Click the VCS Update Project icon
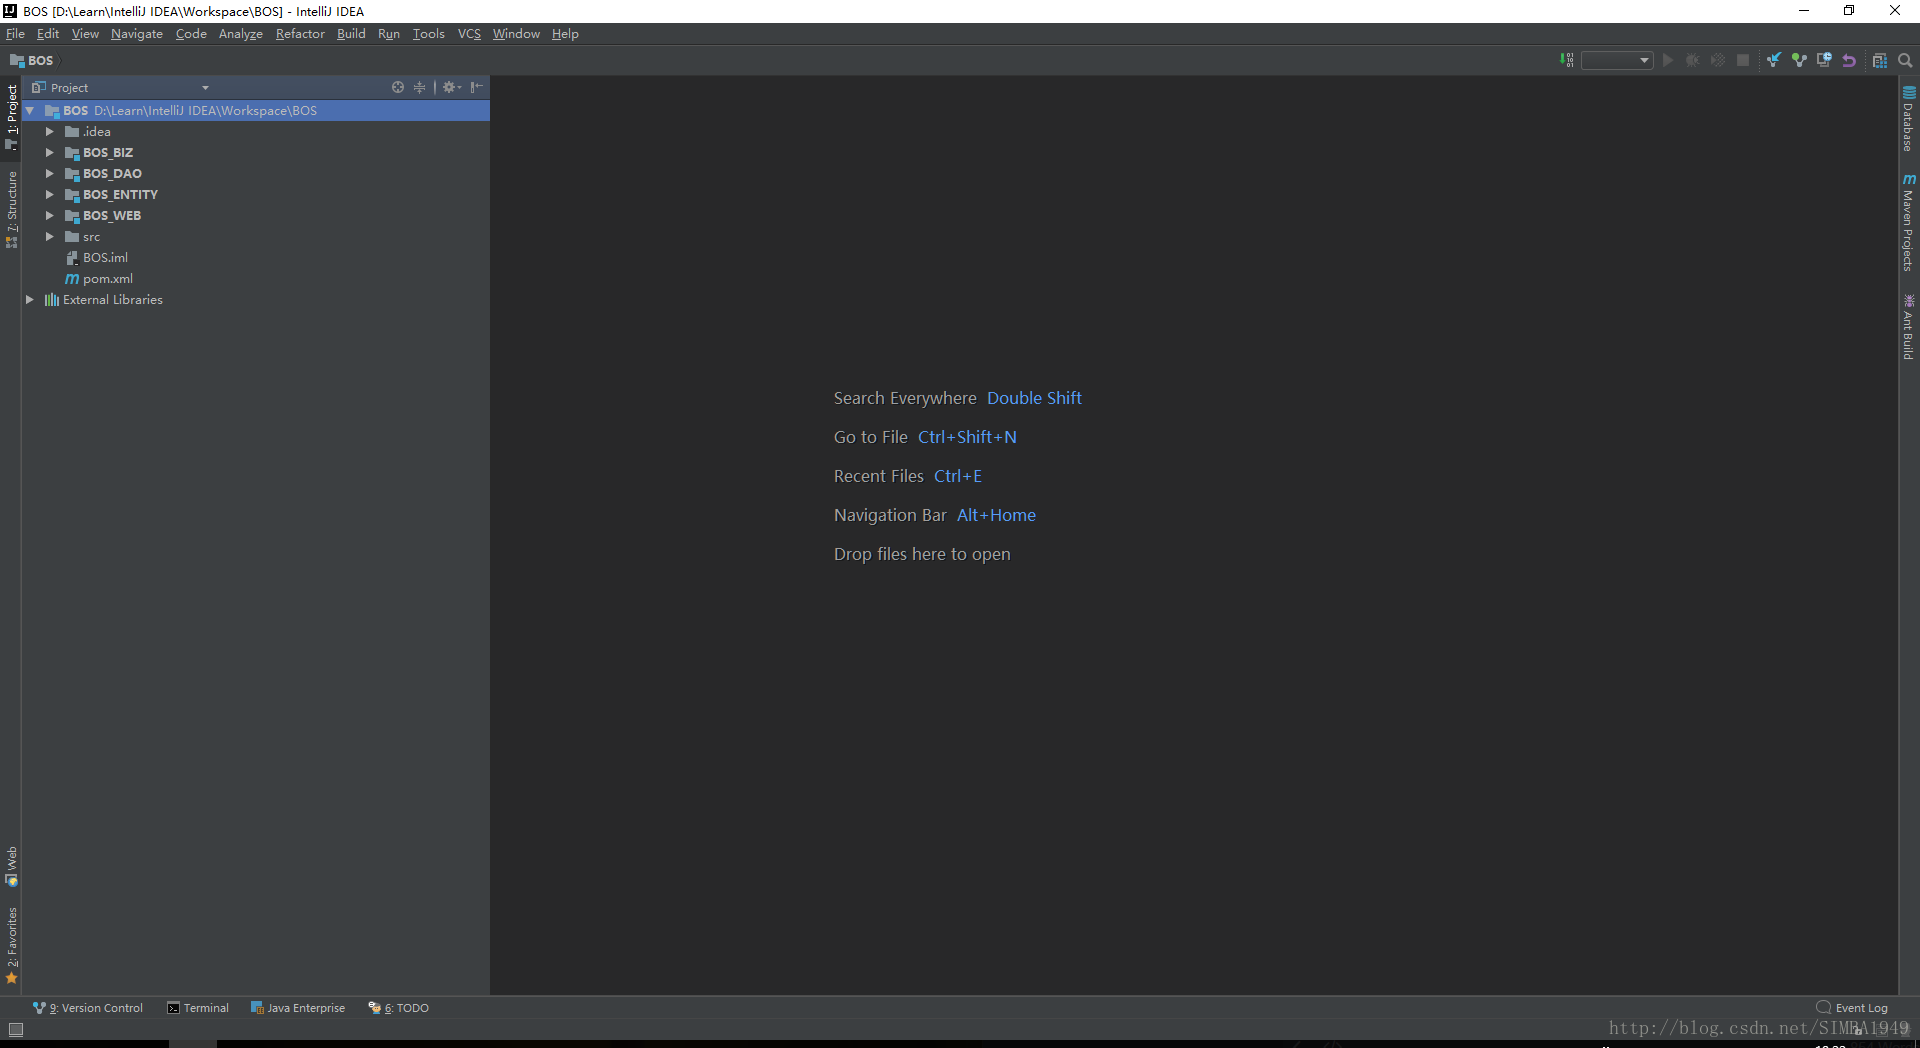The height and width of the screenshot is (1048, 1920). click(1773, 60)
